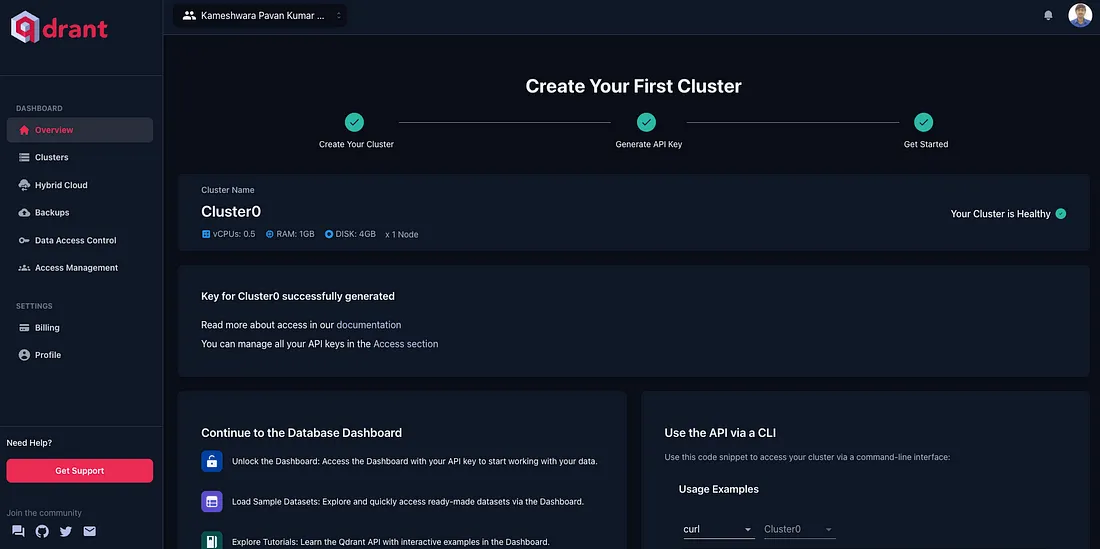Click the Create Your Cluster step checkmark

[x=354, y=122]
